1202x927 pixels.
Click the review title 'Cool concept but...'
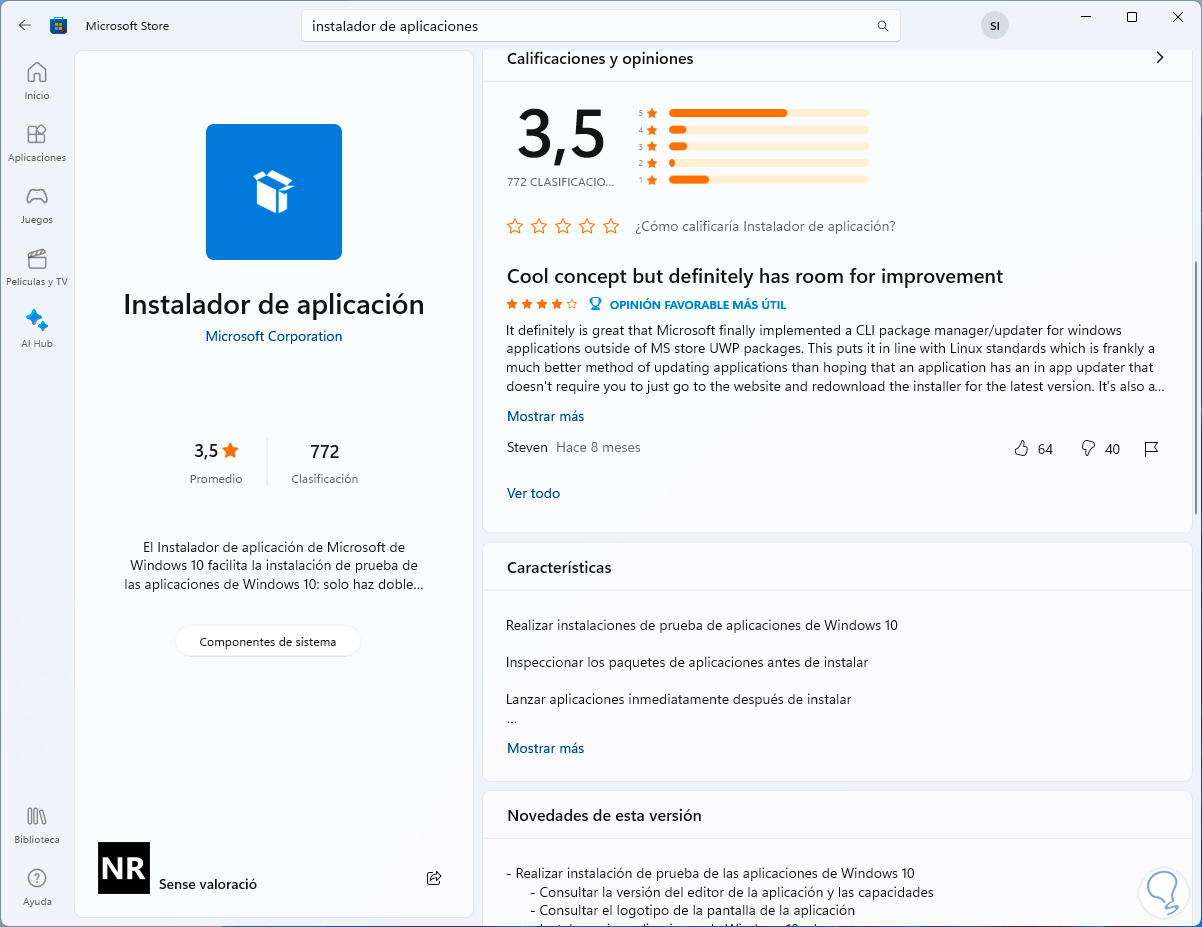[755, 276]
